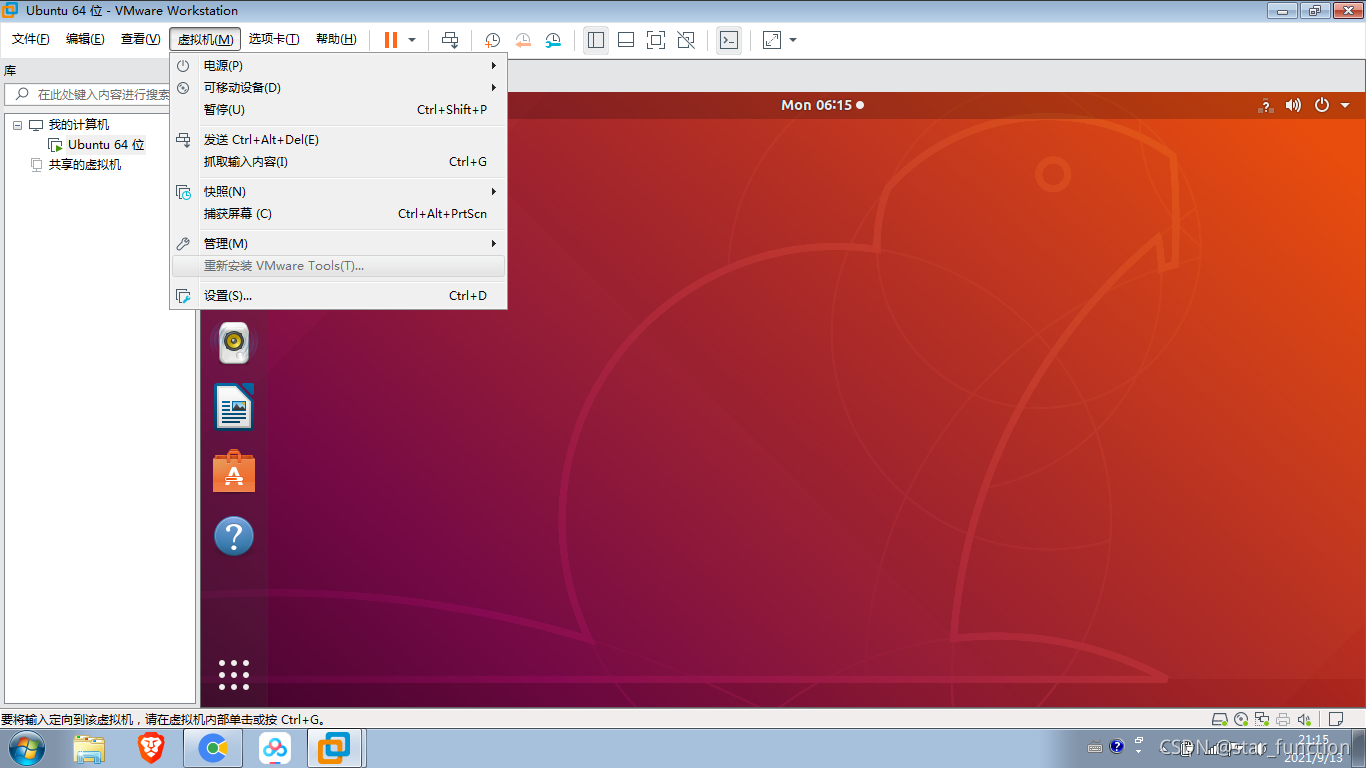Click the blue help tray icon
This screenshot has height=768, width=1366.
[x=1117, y=747]
